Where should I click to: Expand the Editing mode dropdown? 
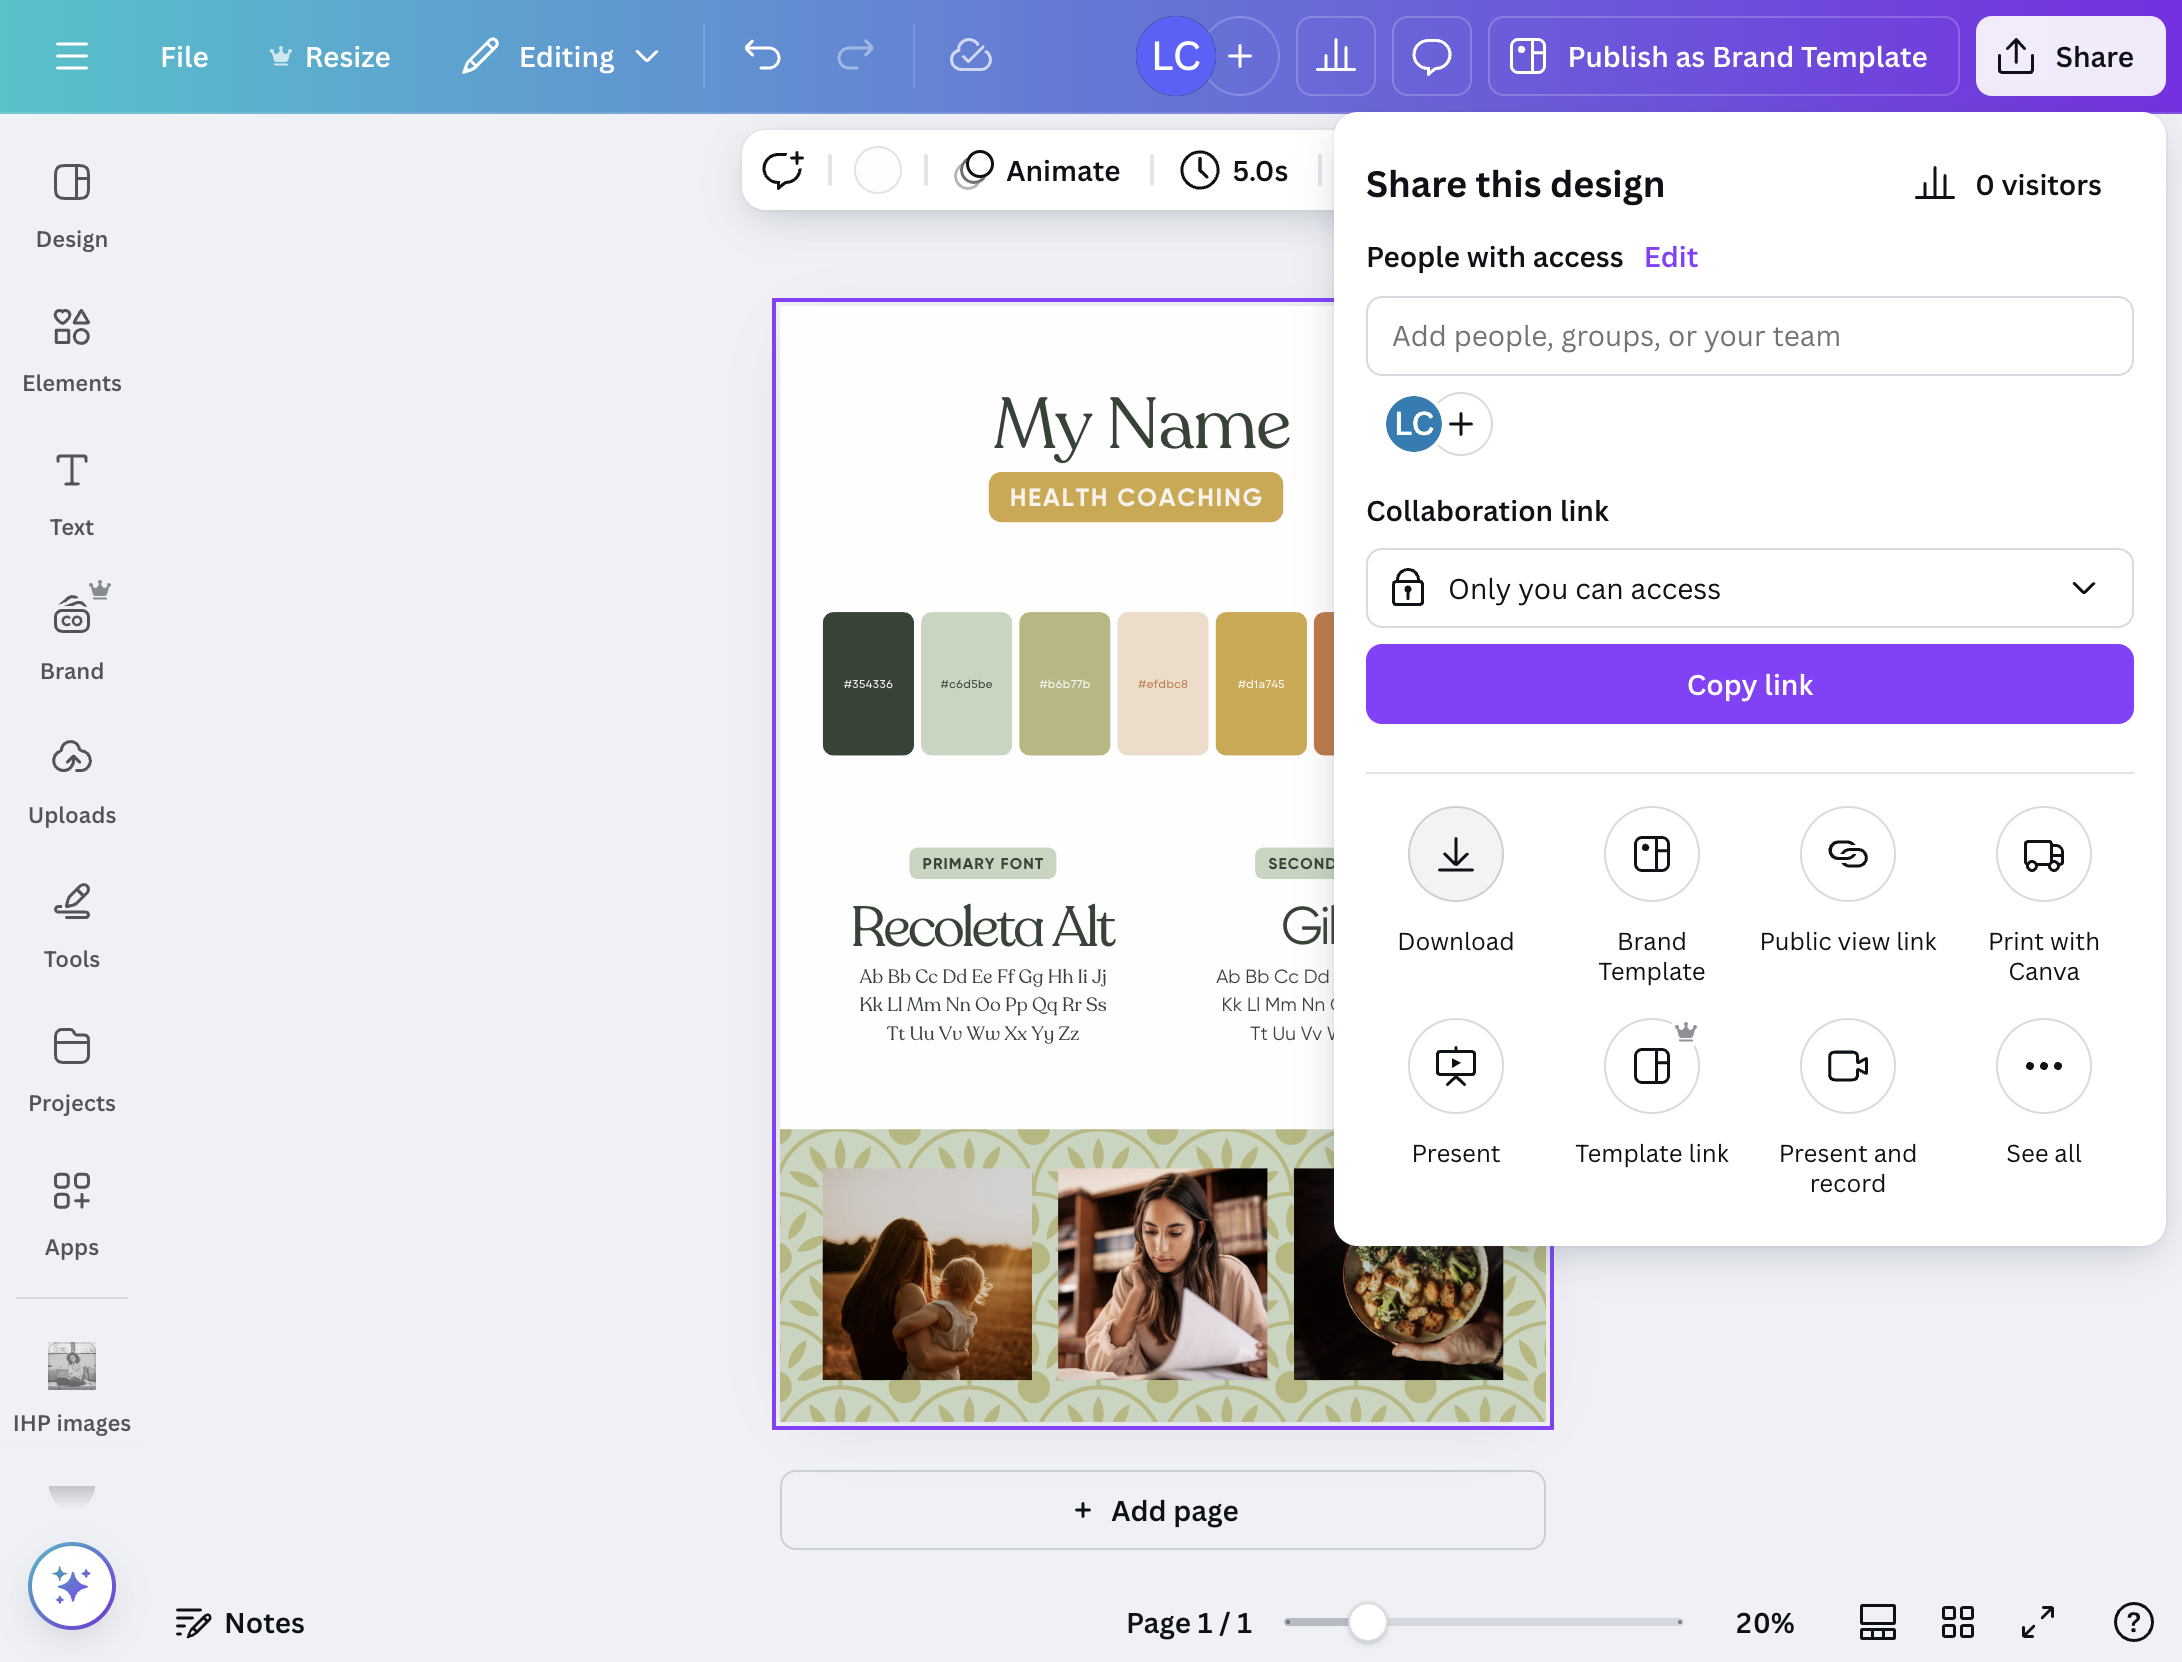[x=561, y=56]
